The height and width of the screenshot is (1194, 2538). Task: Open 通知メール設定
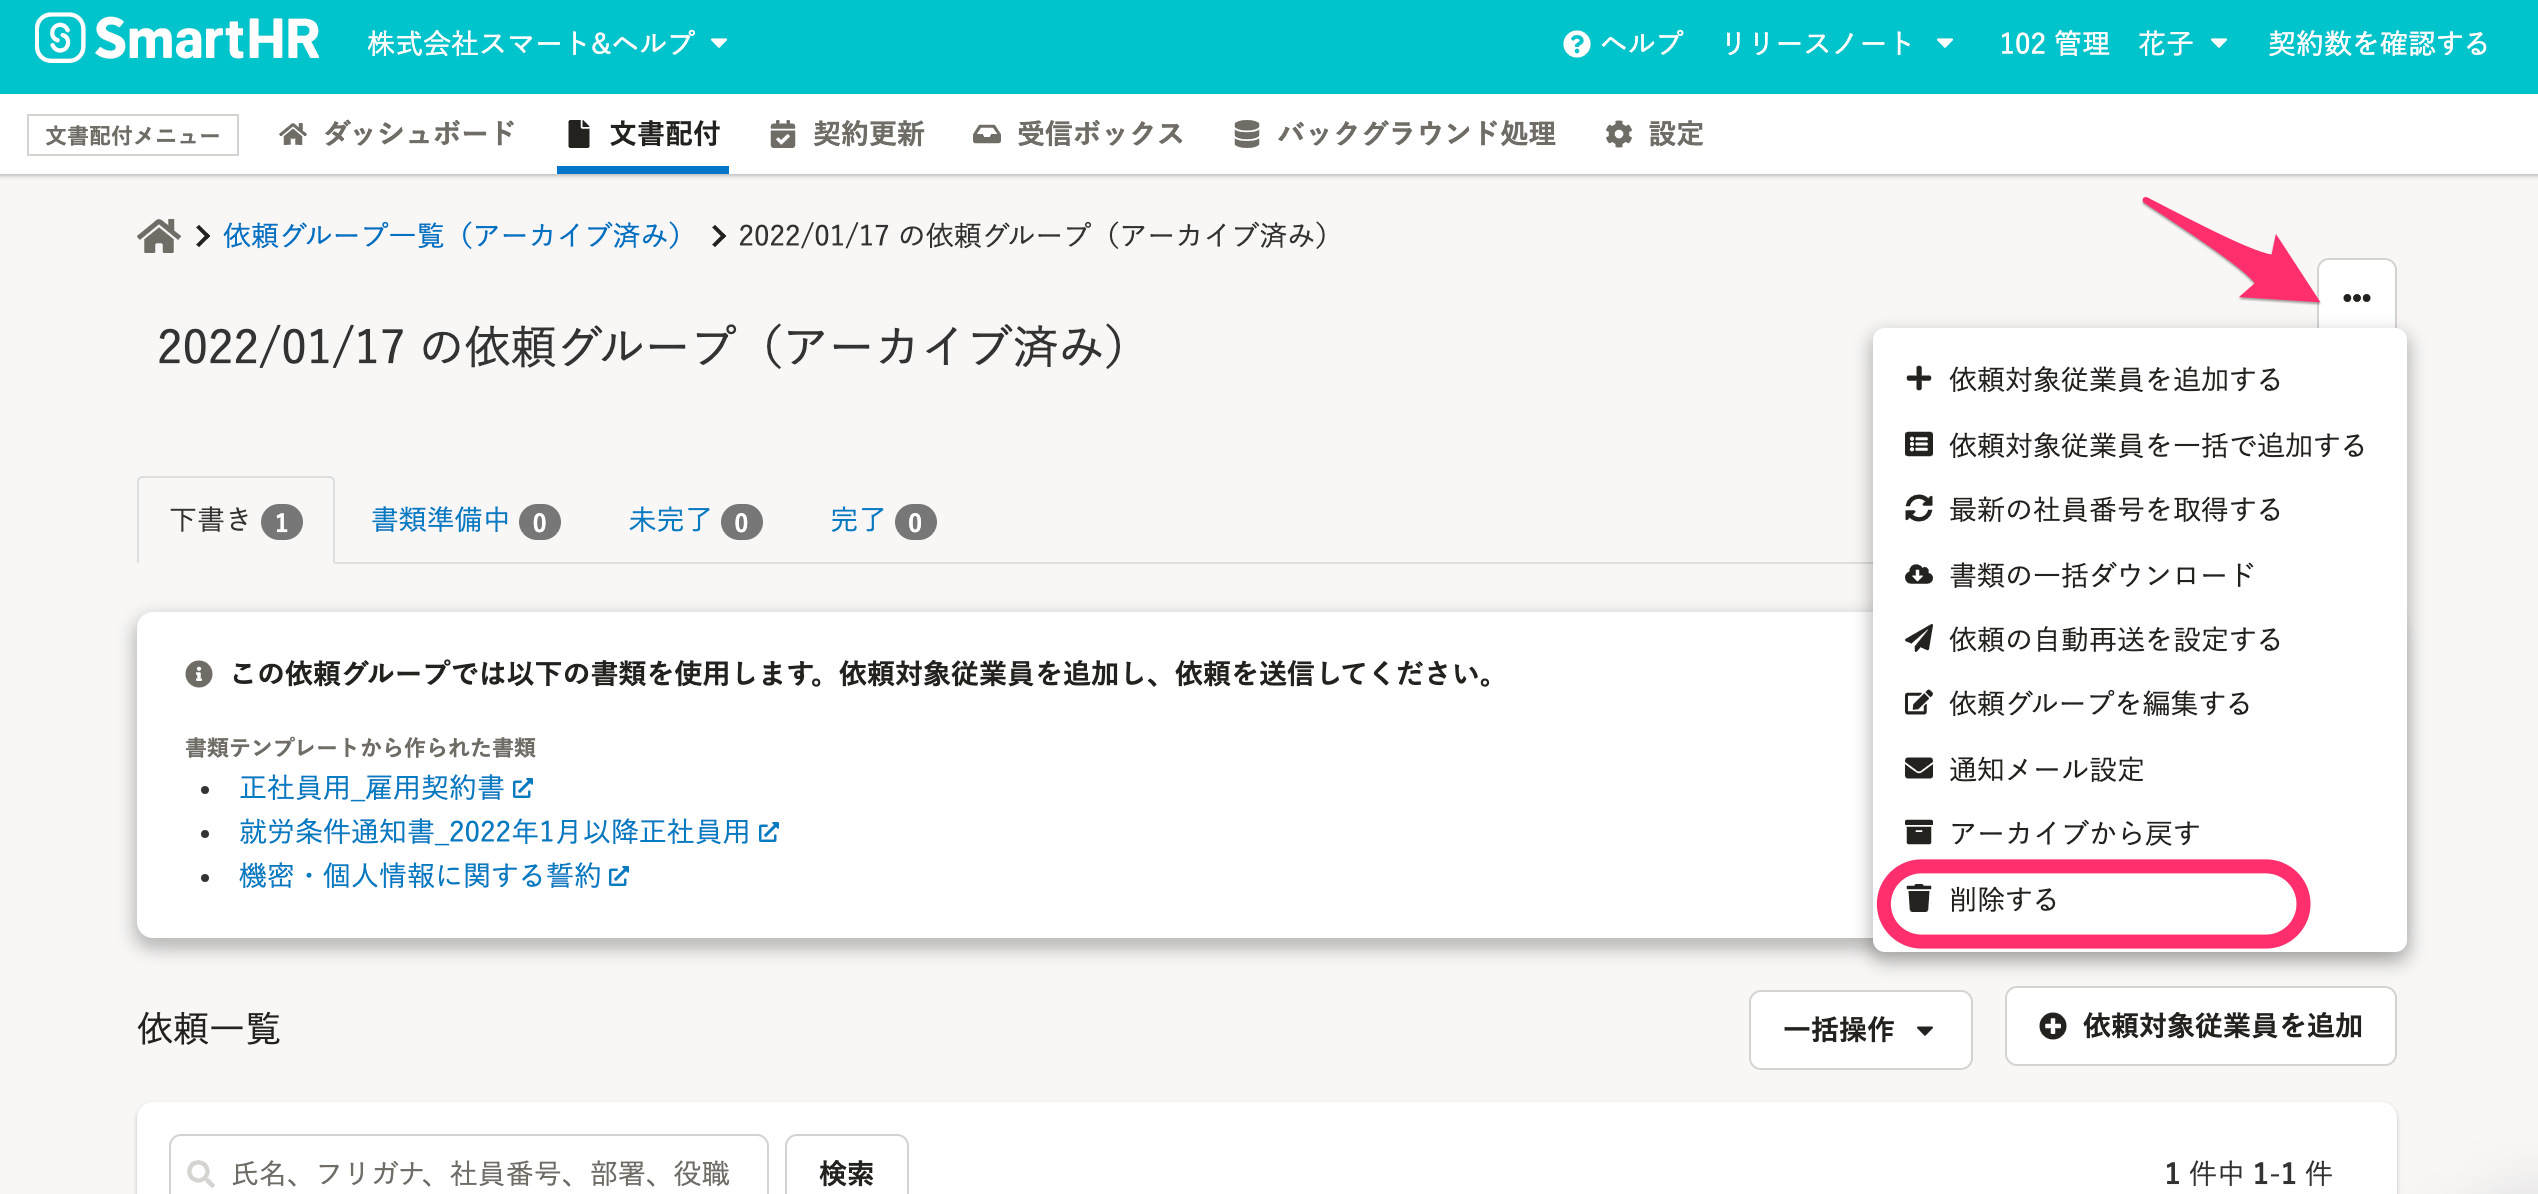(x=2139, y=769)
